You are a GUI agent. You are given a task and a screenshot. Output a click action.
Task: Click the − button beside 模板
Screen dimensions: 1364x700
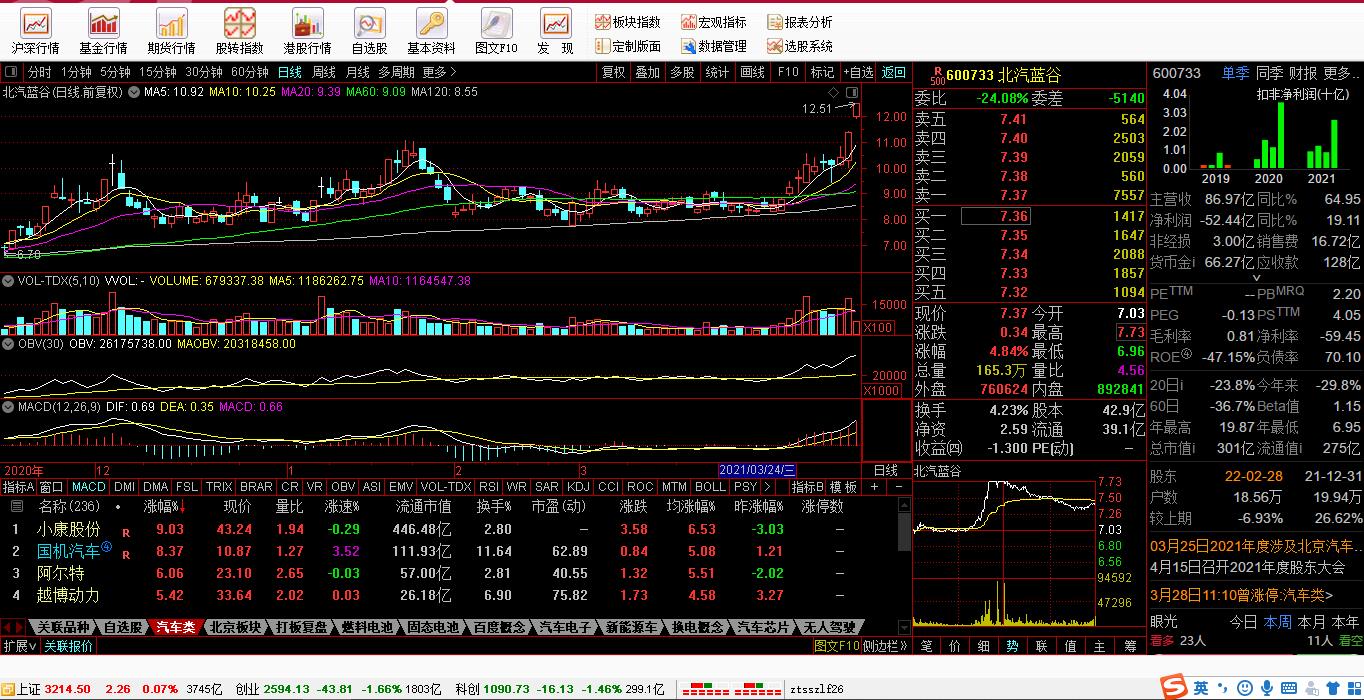[x=897, y=487]
